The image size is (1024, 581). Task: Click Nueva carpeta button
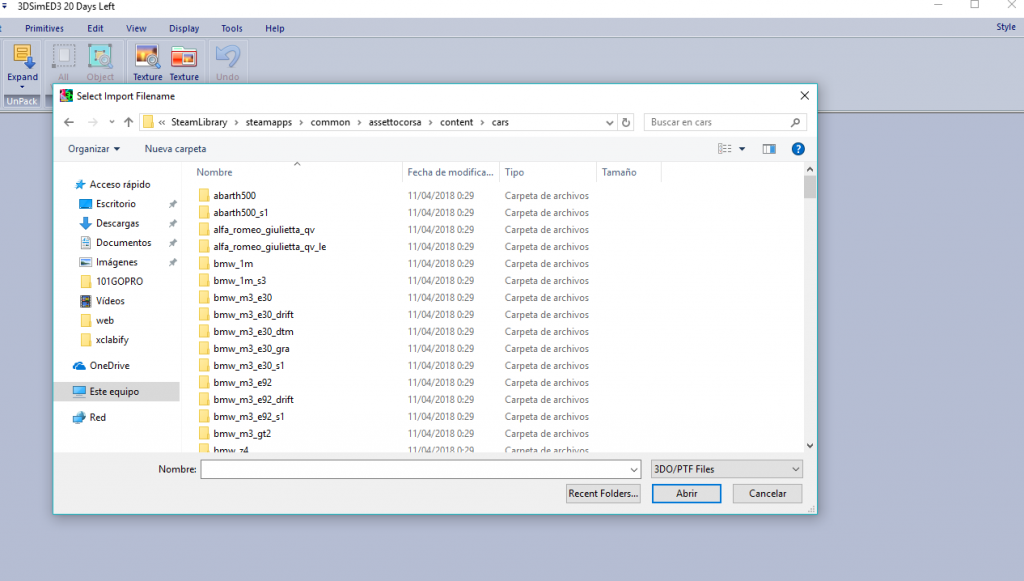tap(175, 149)
